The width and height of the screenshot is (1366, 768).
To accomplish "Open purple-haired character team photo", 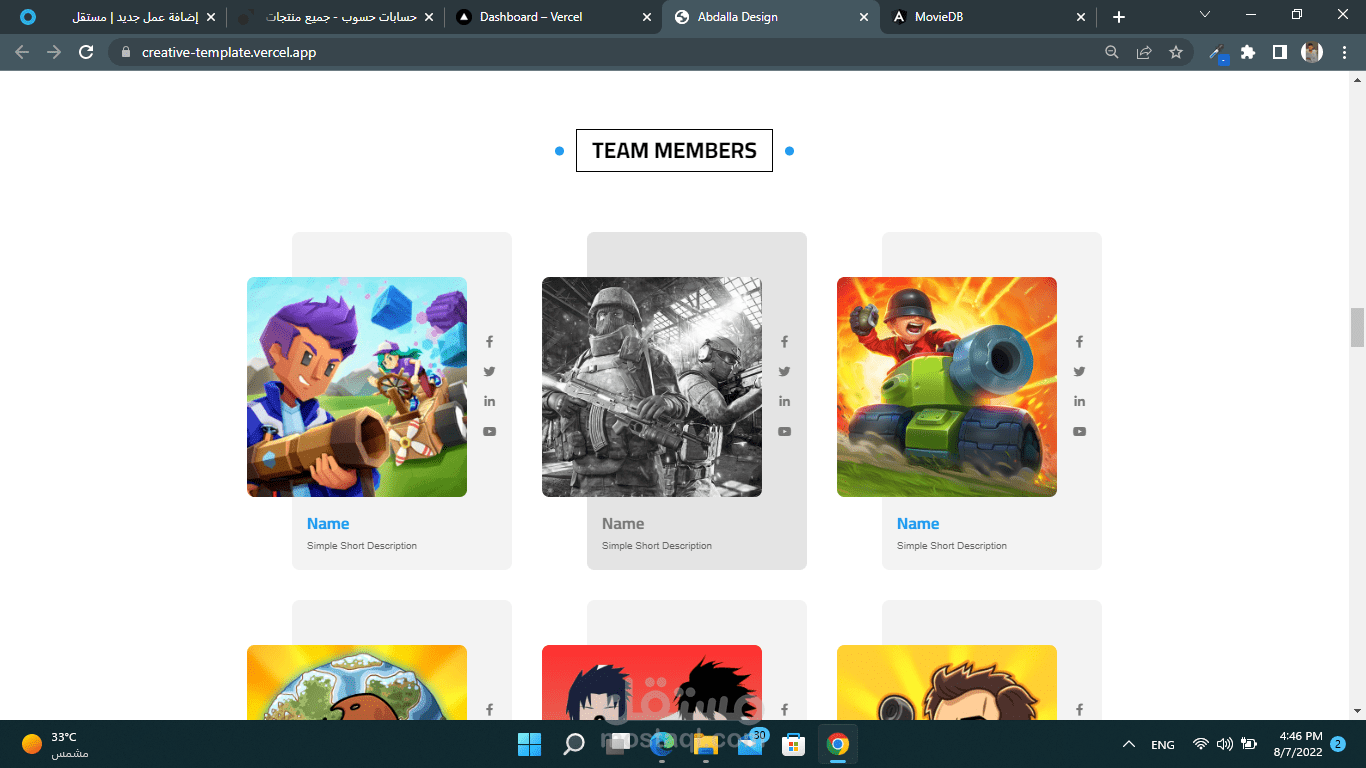I will 357,387.
